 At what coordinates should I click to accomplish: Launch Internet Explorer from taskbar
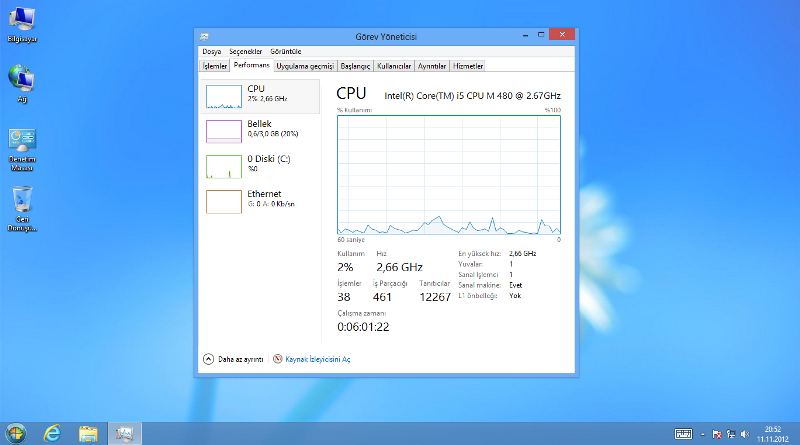click(x=52, y=434)
